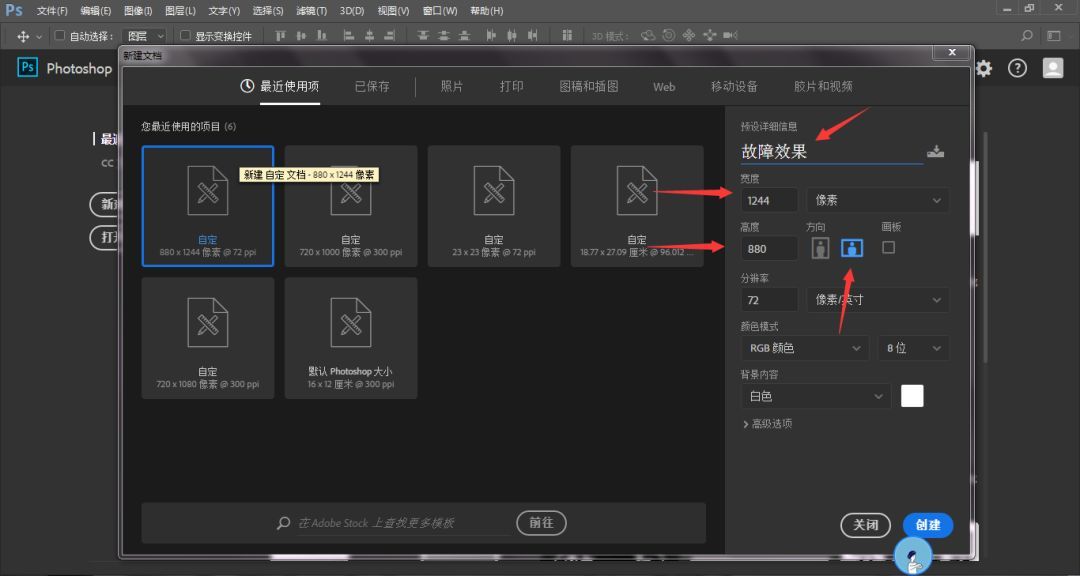
Task: Open color mode RGB 颜色 dropdown
Action: pos(804,348)
